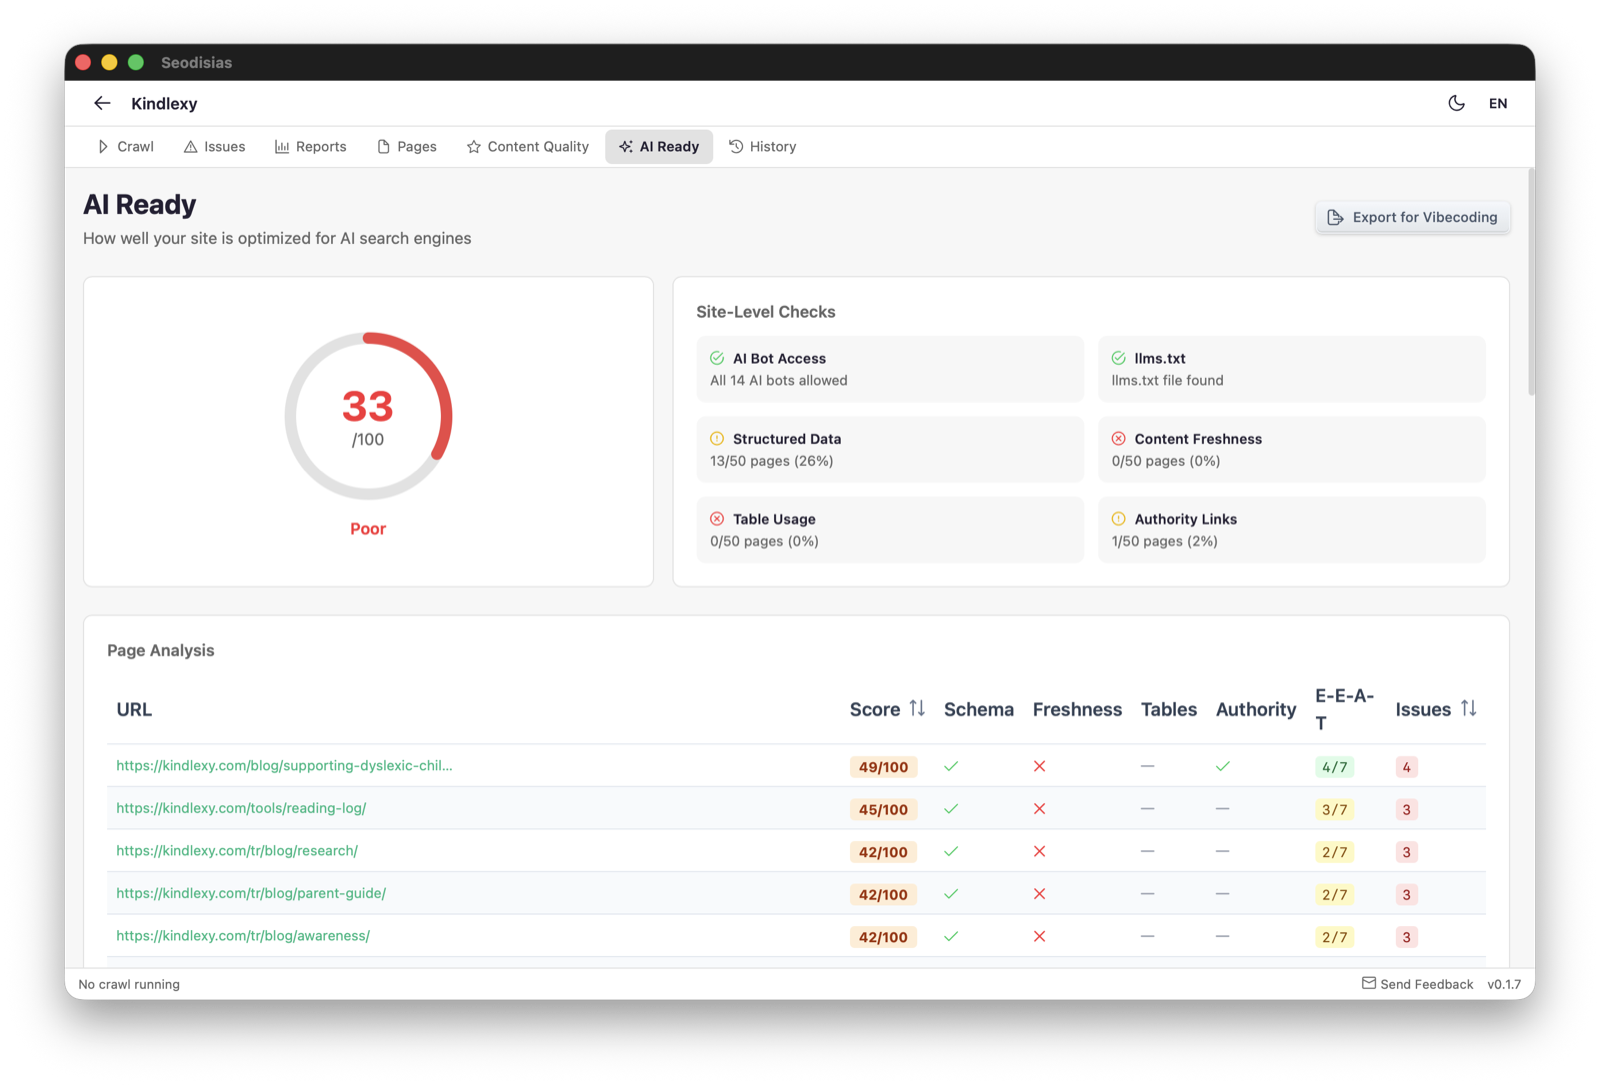Click the 33/100 score gauge
The height and width of the screenshot is (1085, 1600).
pos(368,416)
